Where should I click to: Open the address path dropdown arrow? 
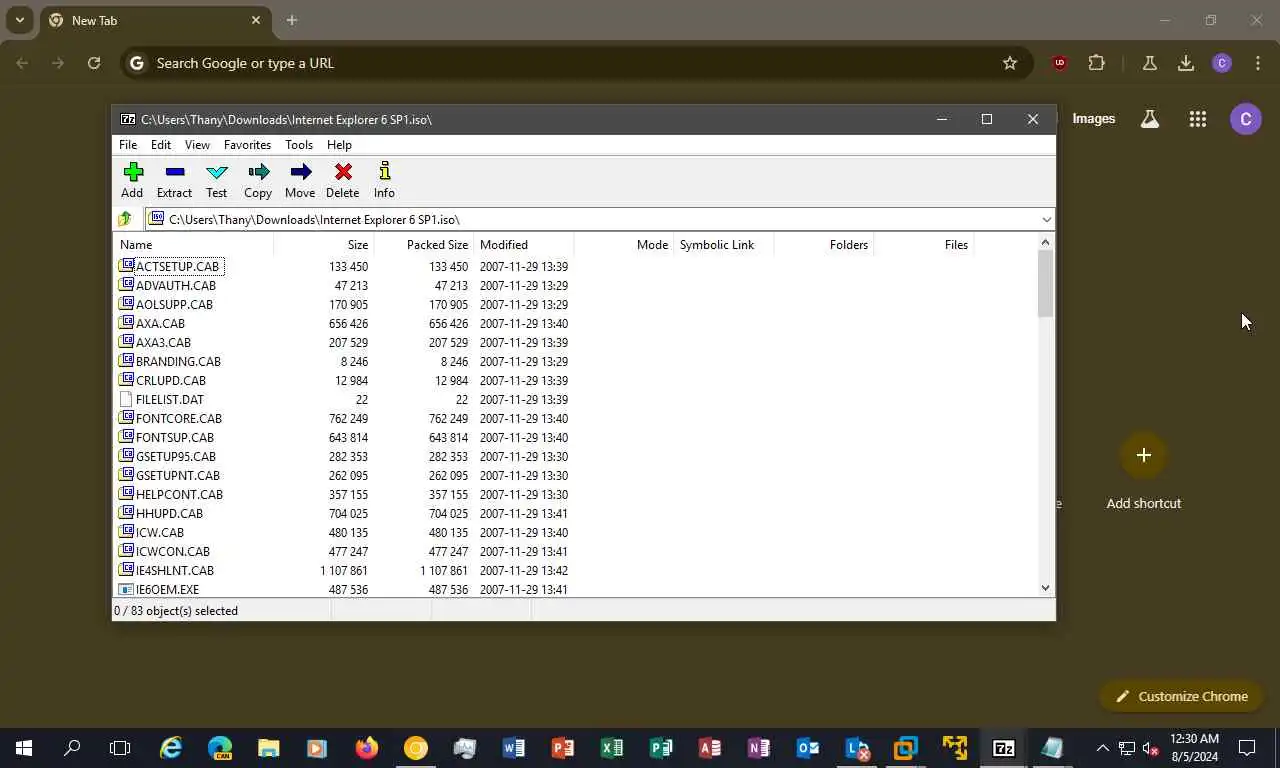(1046, 220)
